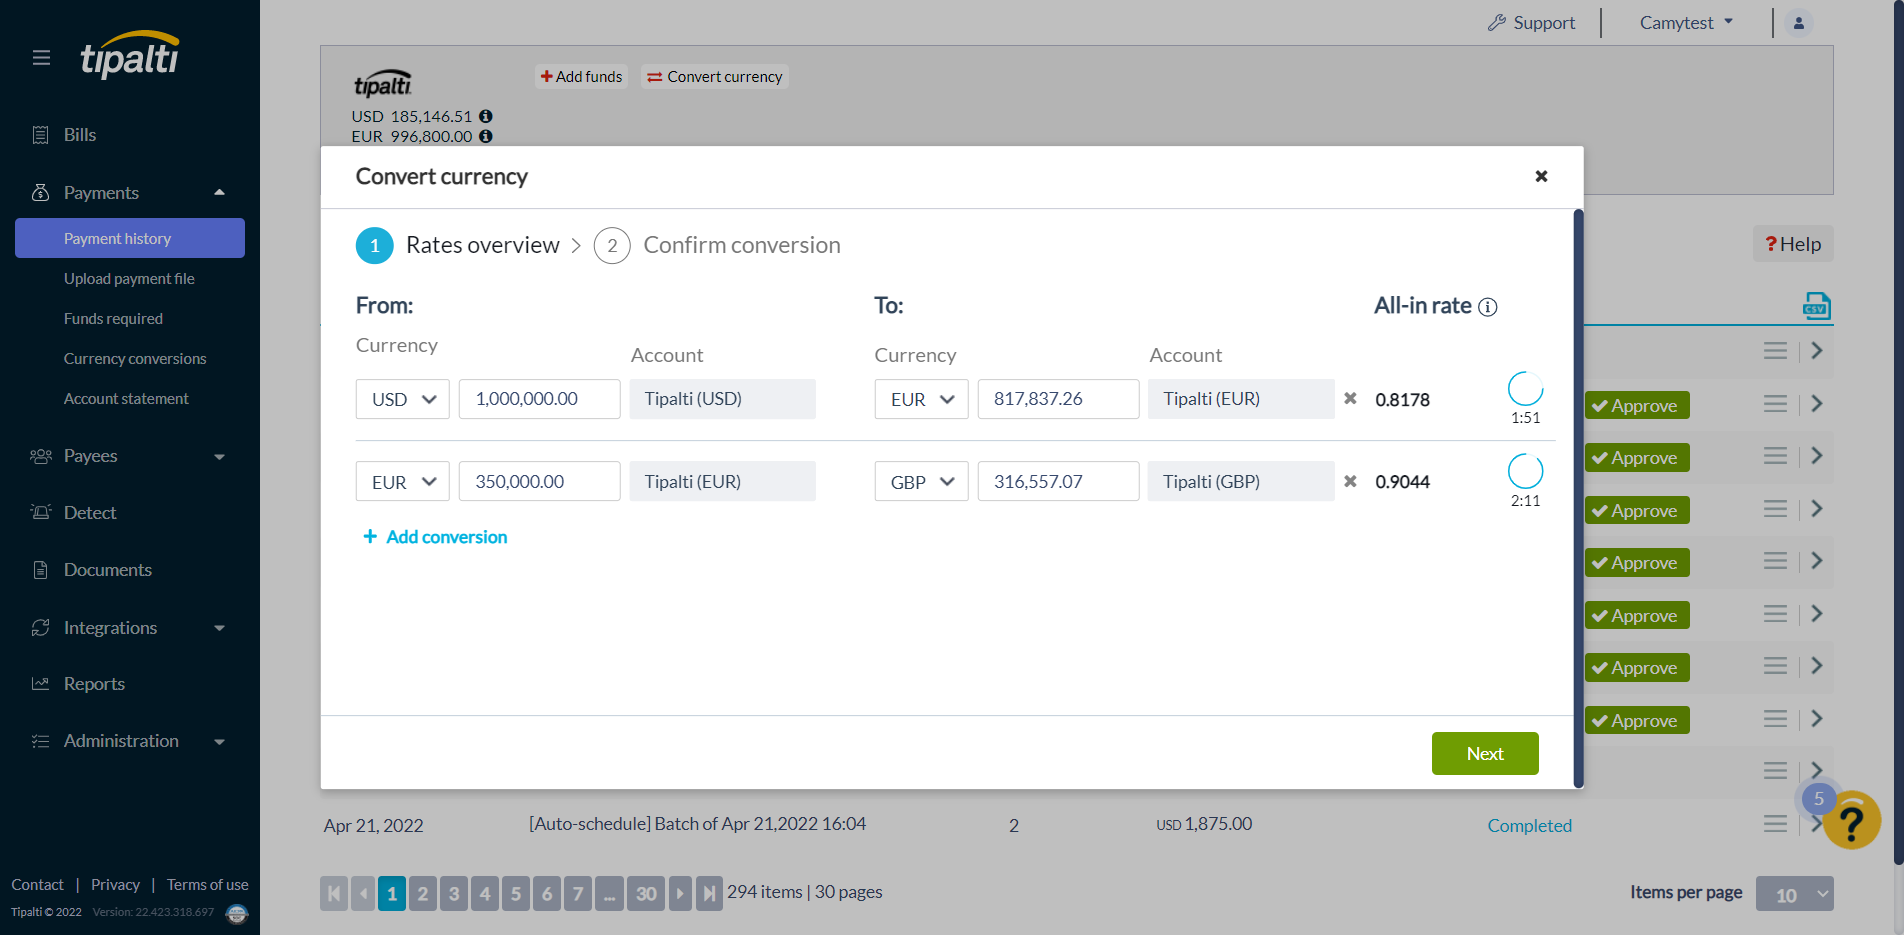Jump to page 30 of results
Viewport: 1904px width, 935px height.
[646, 893]
